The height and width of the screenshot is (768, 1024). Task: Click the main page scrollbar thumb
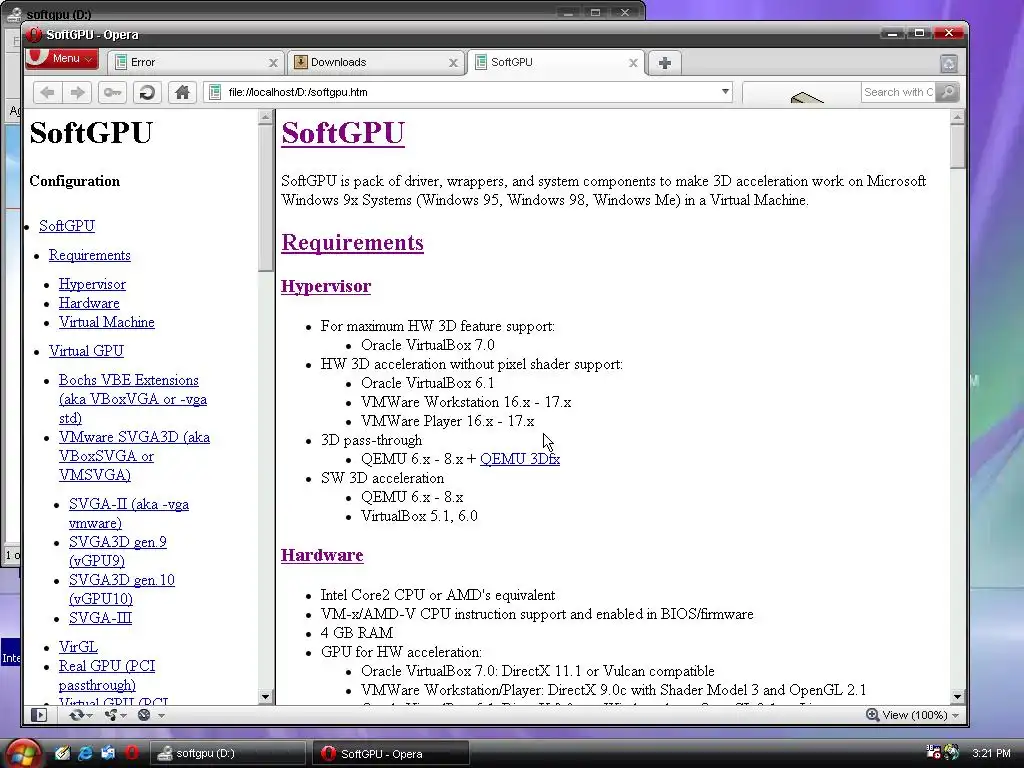click(957, 146)
